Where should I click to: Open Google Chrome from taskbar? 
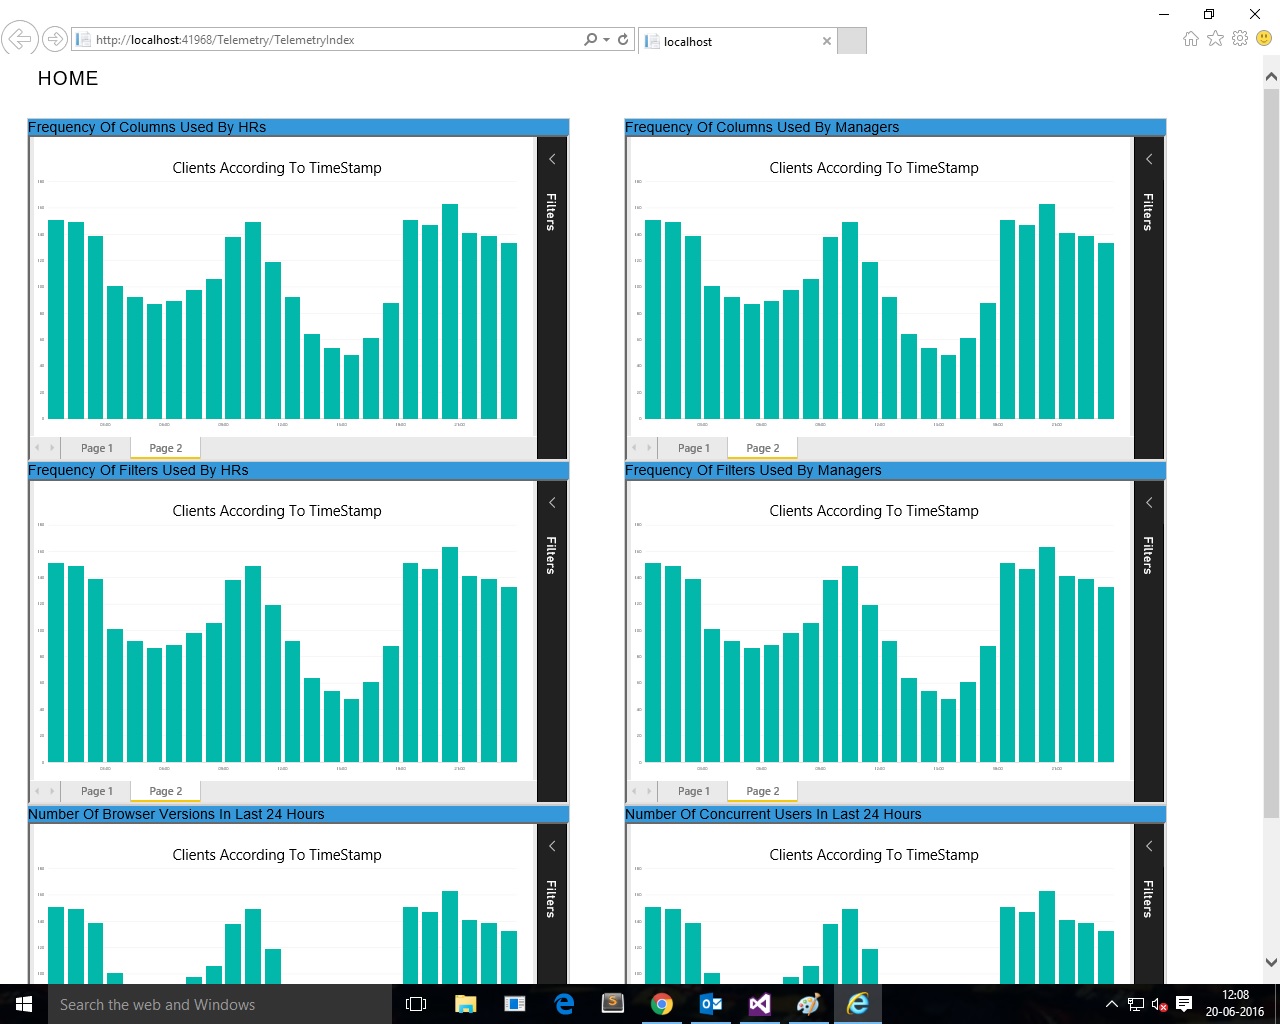[x=661, y=1004]
